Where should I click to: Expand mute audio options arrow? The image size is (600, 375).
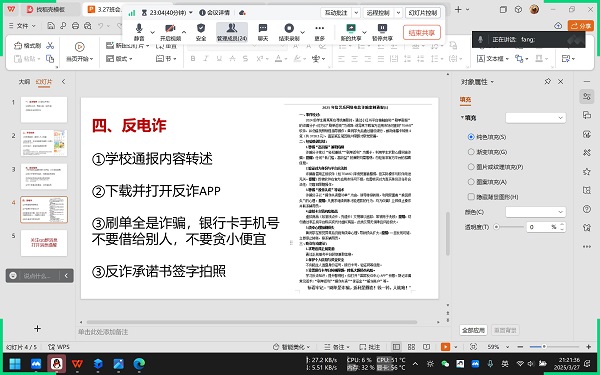click(x=152, y=32)
